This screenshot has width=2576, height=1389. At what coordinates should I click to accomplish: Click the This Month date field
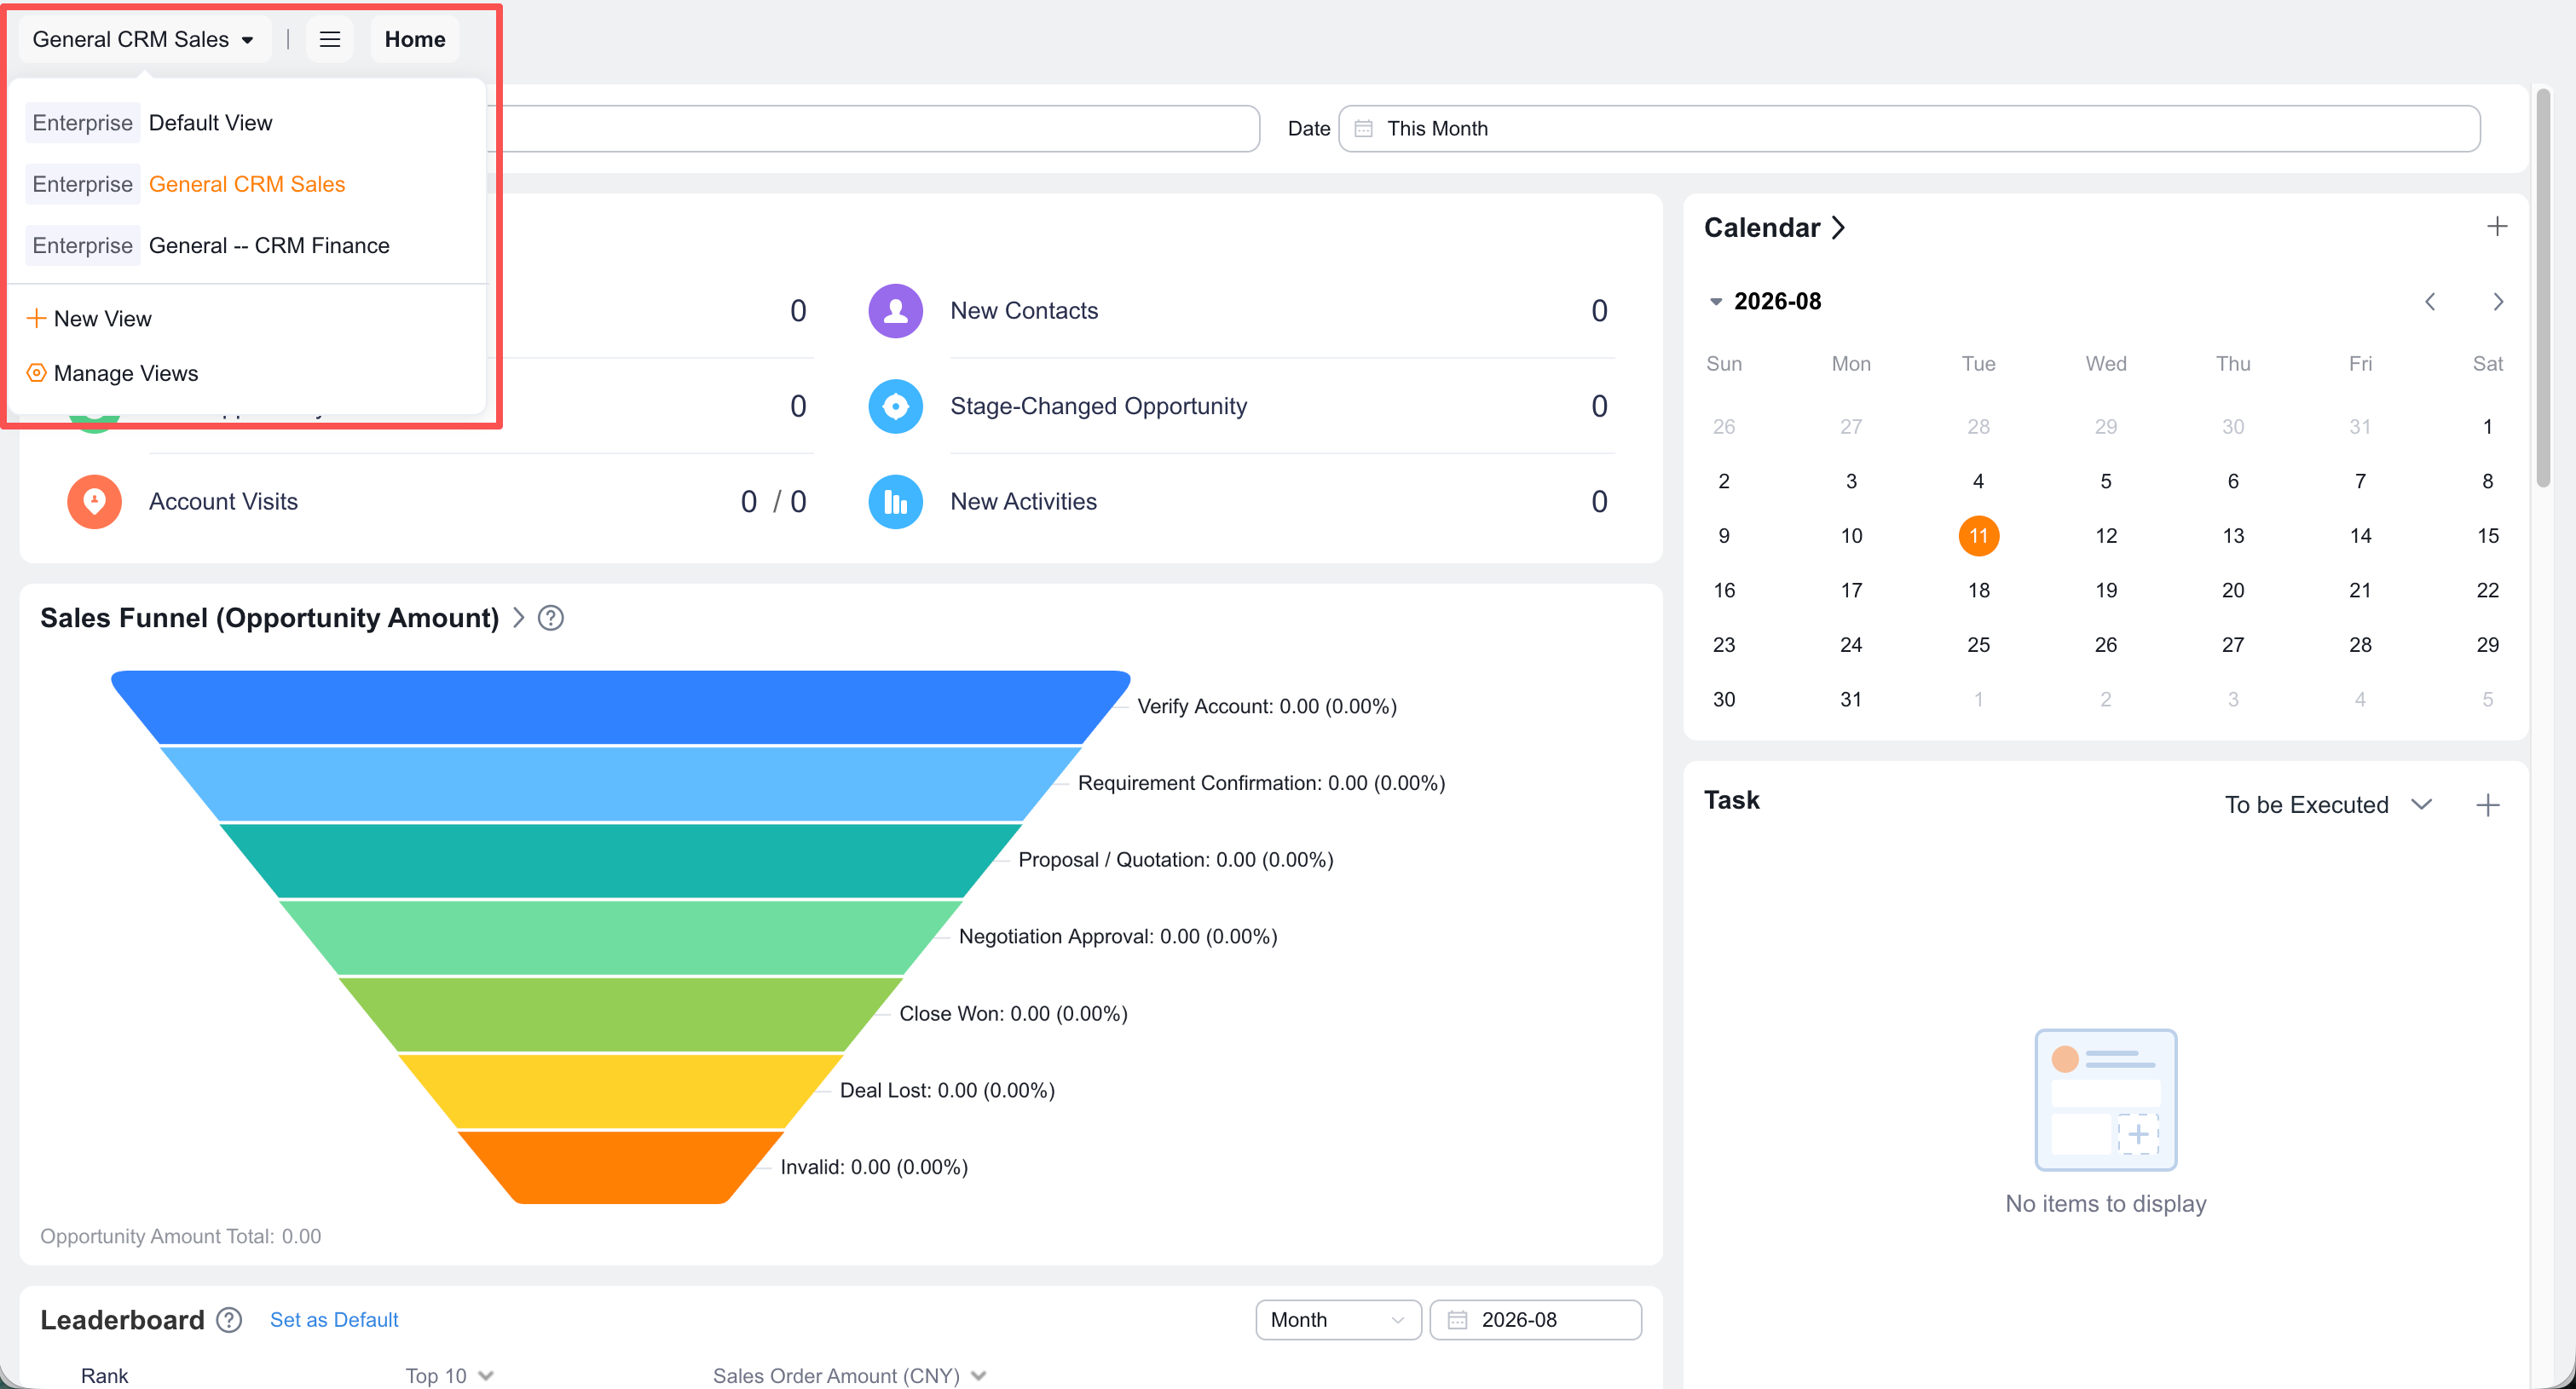tap(1909, 128)
